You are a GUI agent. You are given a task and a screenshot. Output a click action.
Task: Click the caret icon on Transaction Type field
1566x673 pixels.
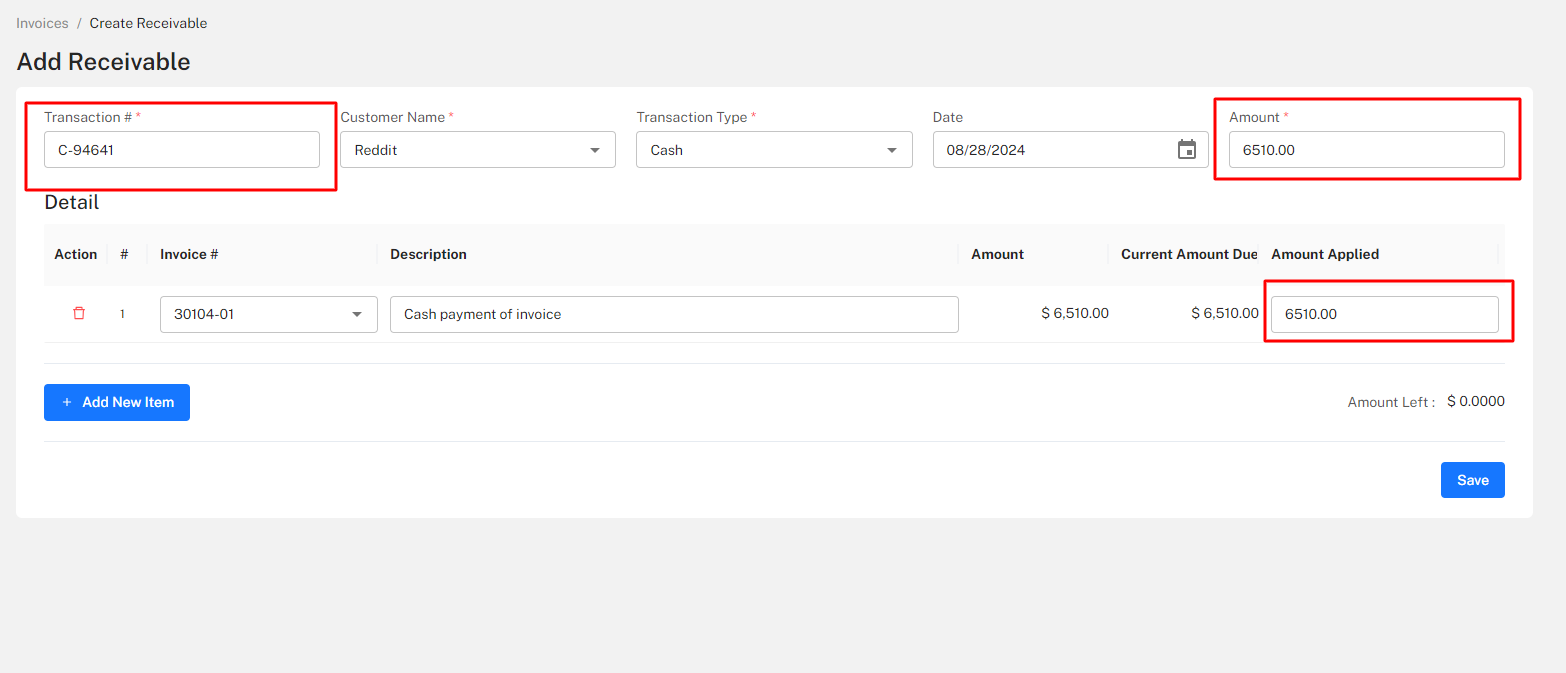click(x=891, y=149)
